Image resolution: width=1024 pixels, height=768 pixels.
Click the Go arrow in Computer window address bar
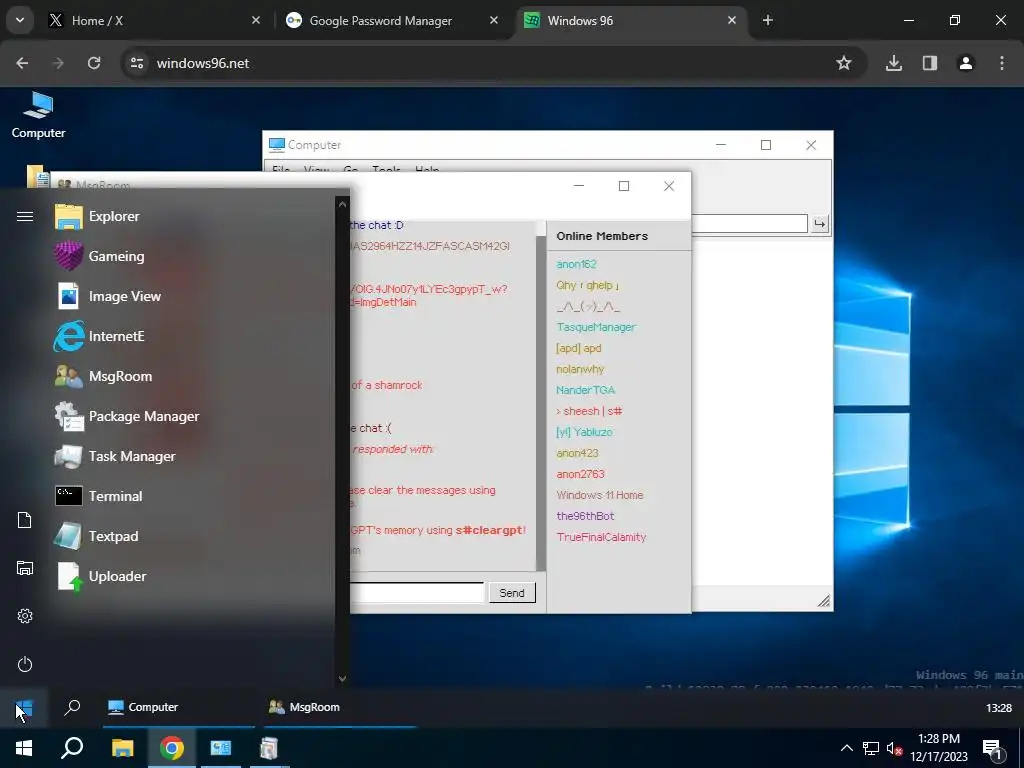[819, 224]
